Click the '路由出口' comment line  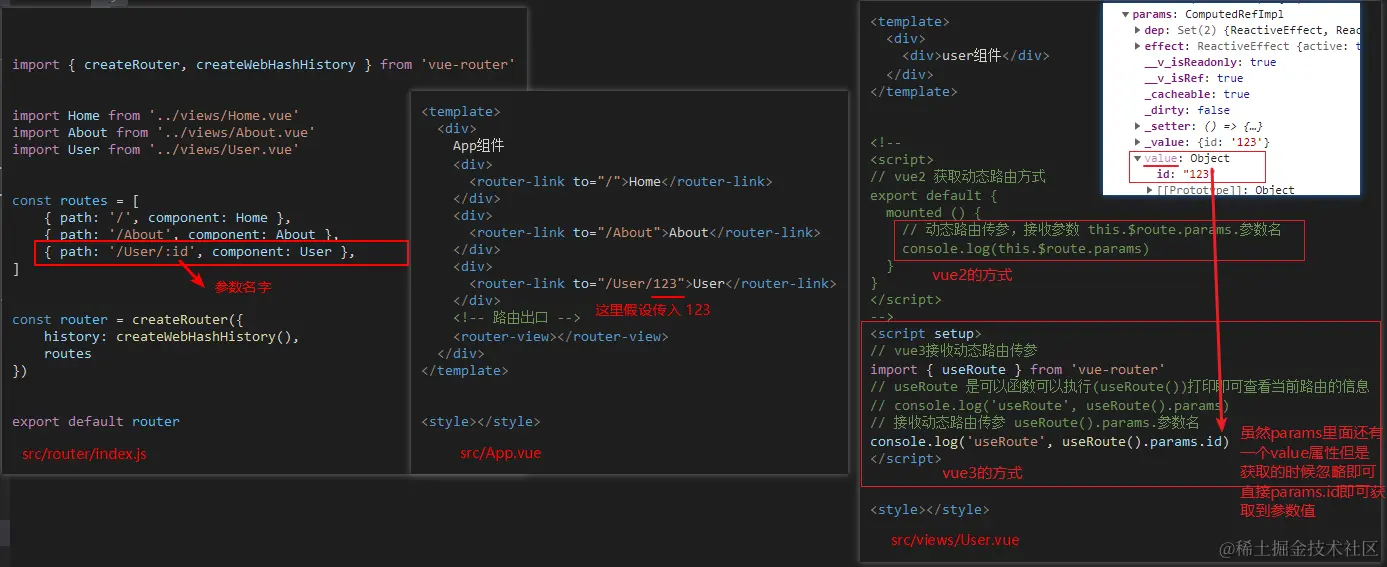click(516, 317)
